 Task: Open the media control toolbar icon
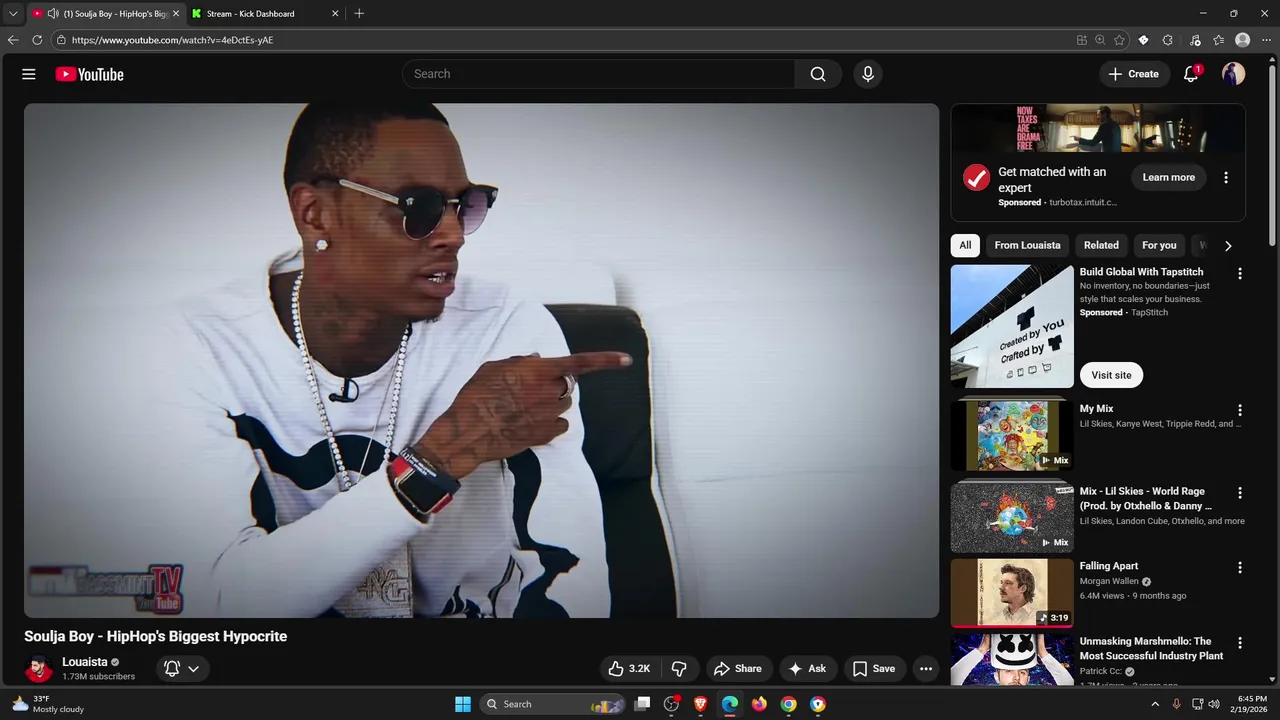[x=1195, y=40]
